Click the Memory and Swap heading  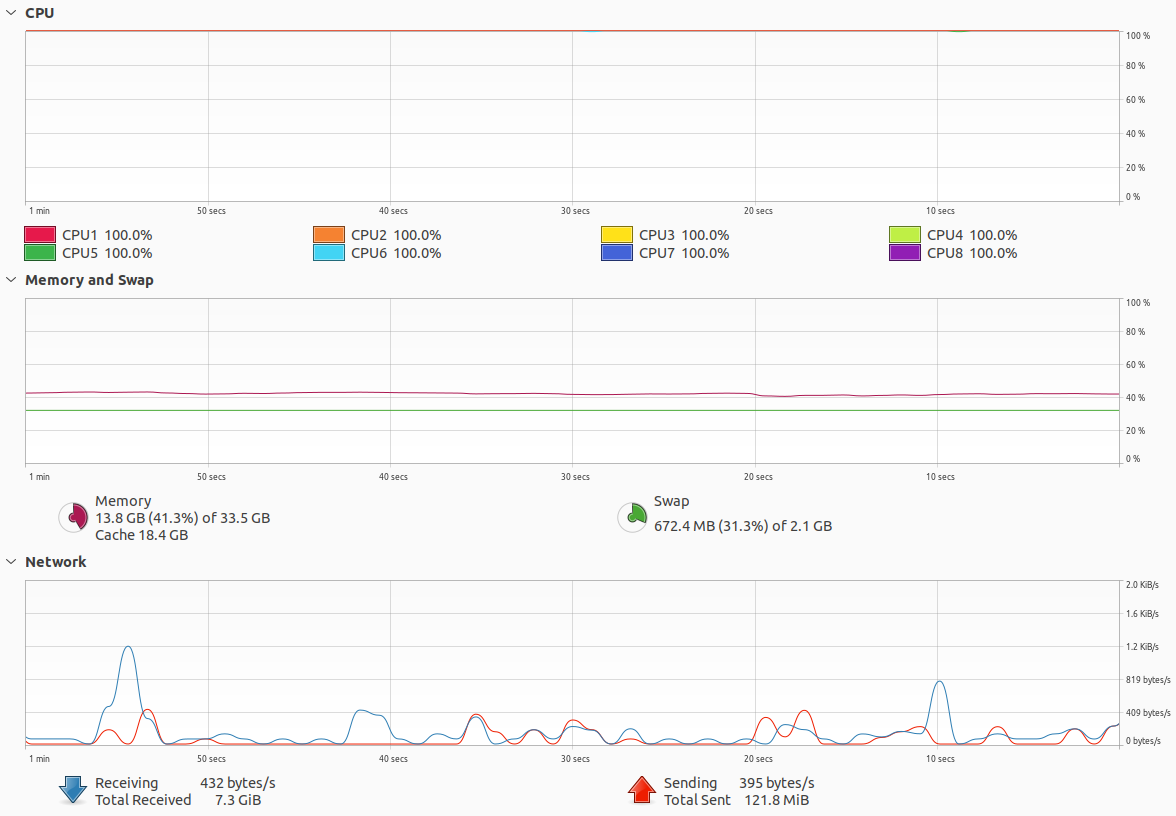click(89, 280)
